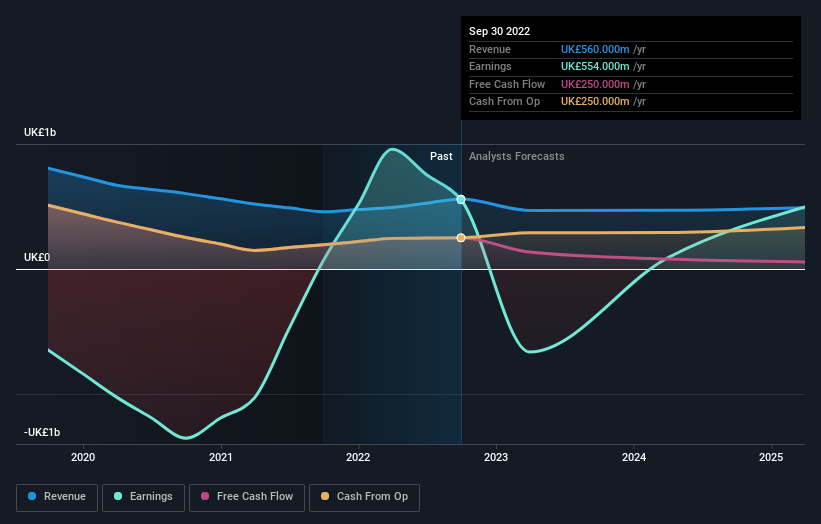Click the Free Cash Flow label in tooltip
821x524 pixels.
pyautogui.click(x=507, y=84)
